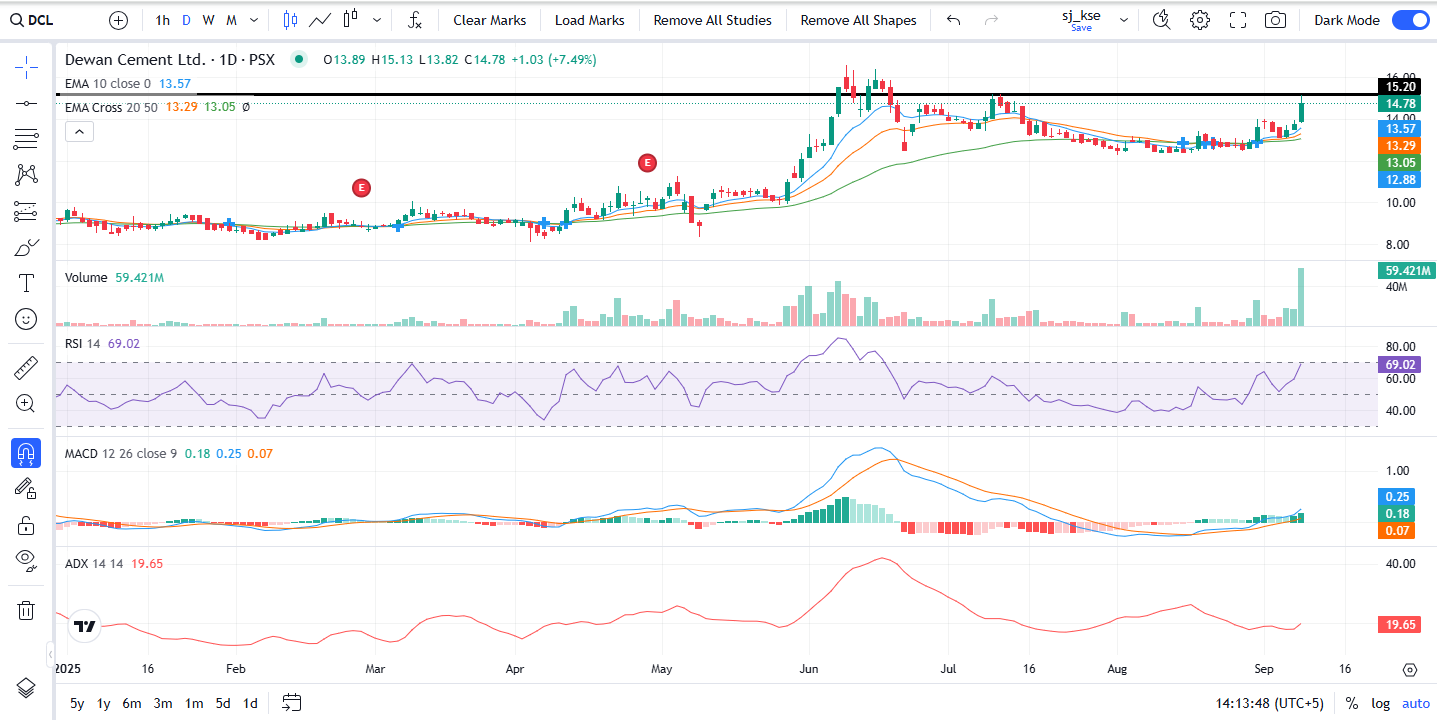Enter fullscreen mode
The width and height of the screenshot is (1437, 720).
pyautogui.click(x=1238, y=20)
